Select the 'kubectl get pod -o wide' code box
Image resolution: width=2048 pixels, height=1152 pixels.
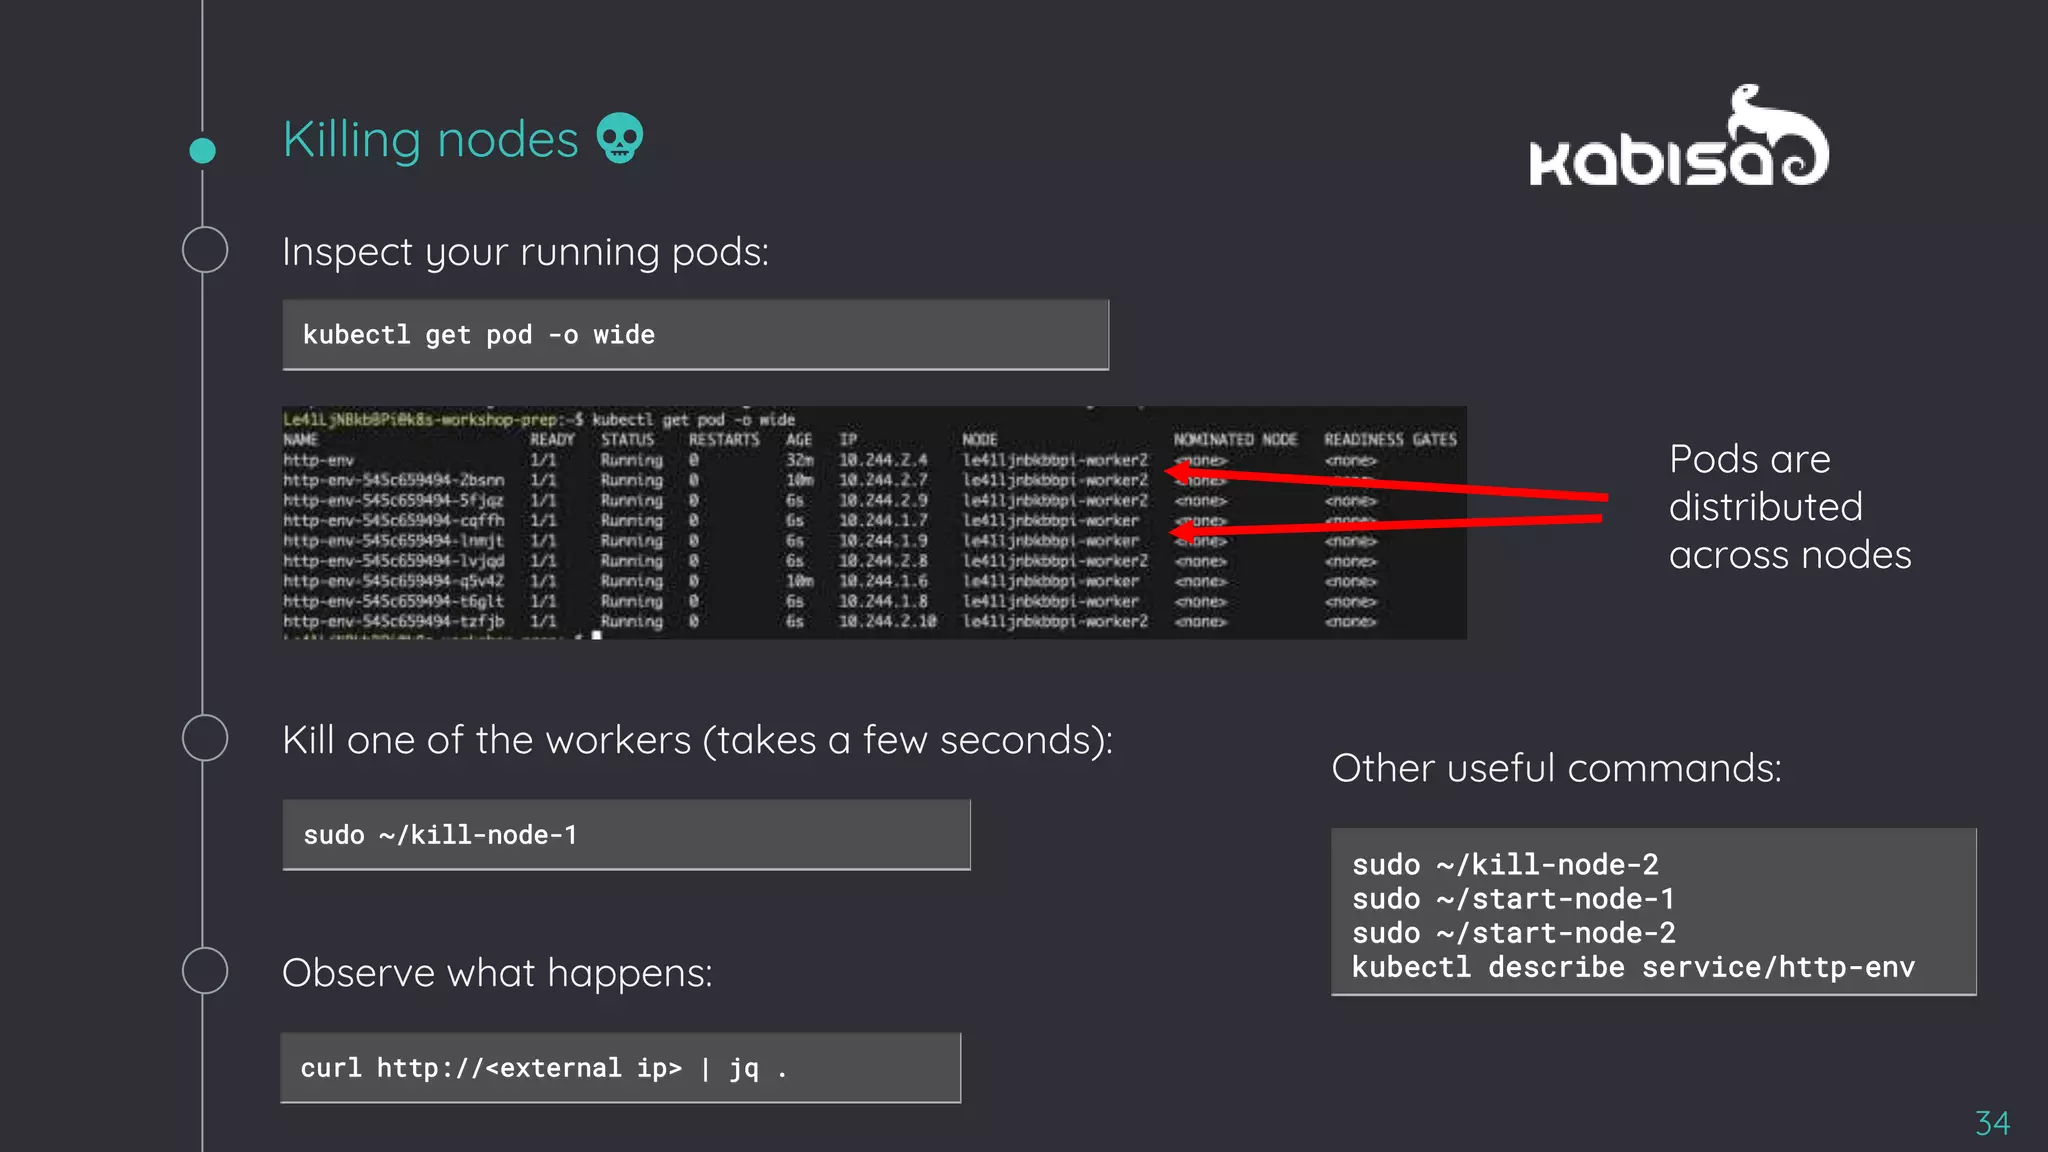(695, 335)
